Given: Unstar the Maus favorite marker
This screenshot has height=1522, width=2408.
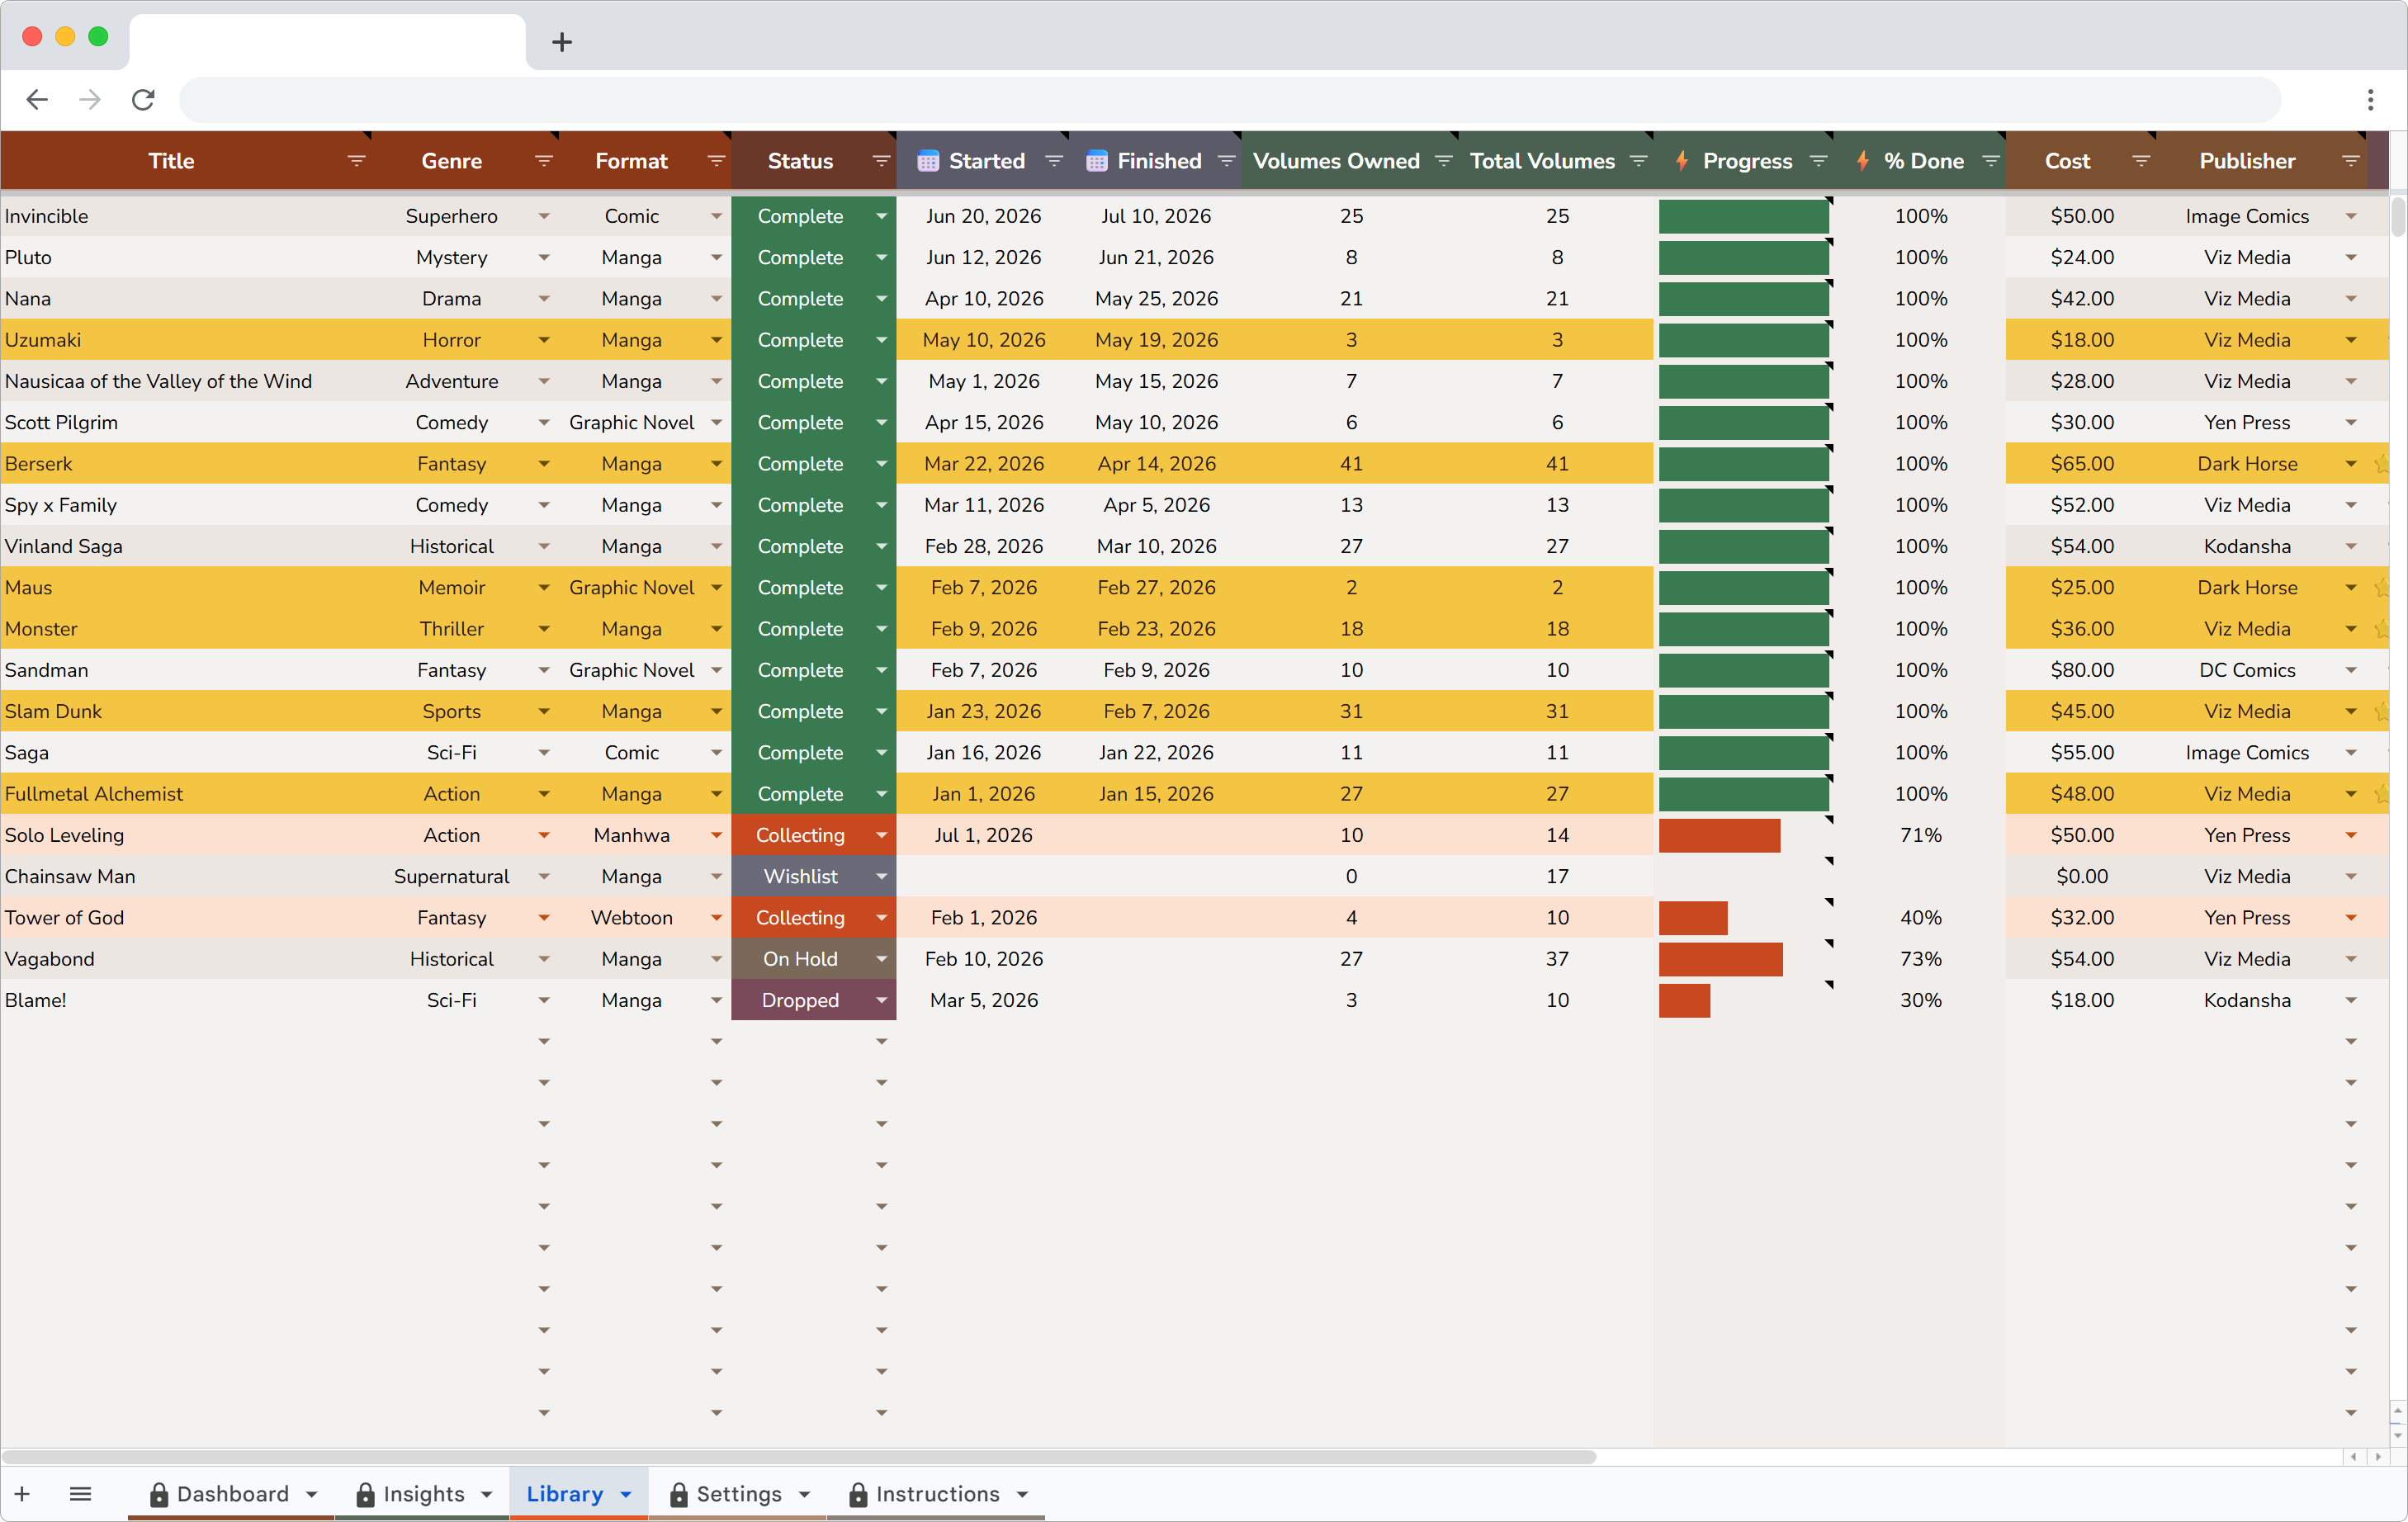Looking at the screenshot, I should (2383, 587).
